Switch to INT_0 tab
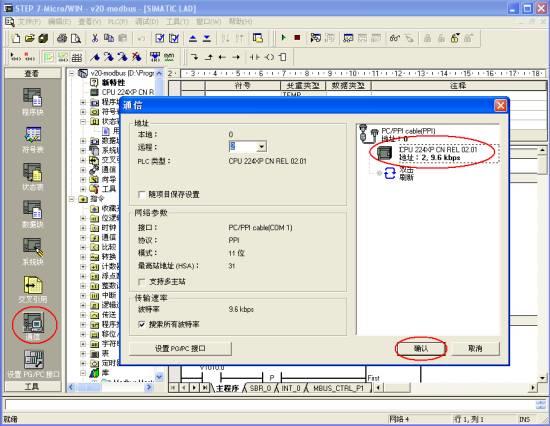This screenshot has width=550, height=426. pos(291,388)
